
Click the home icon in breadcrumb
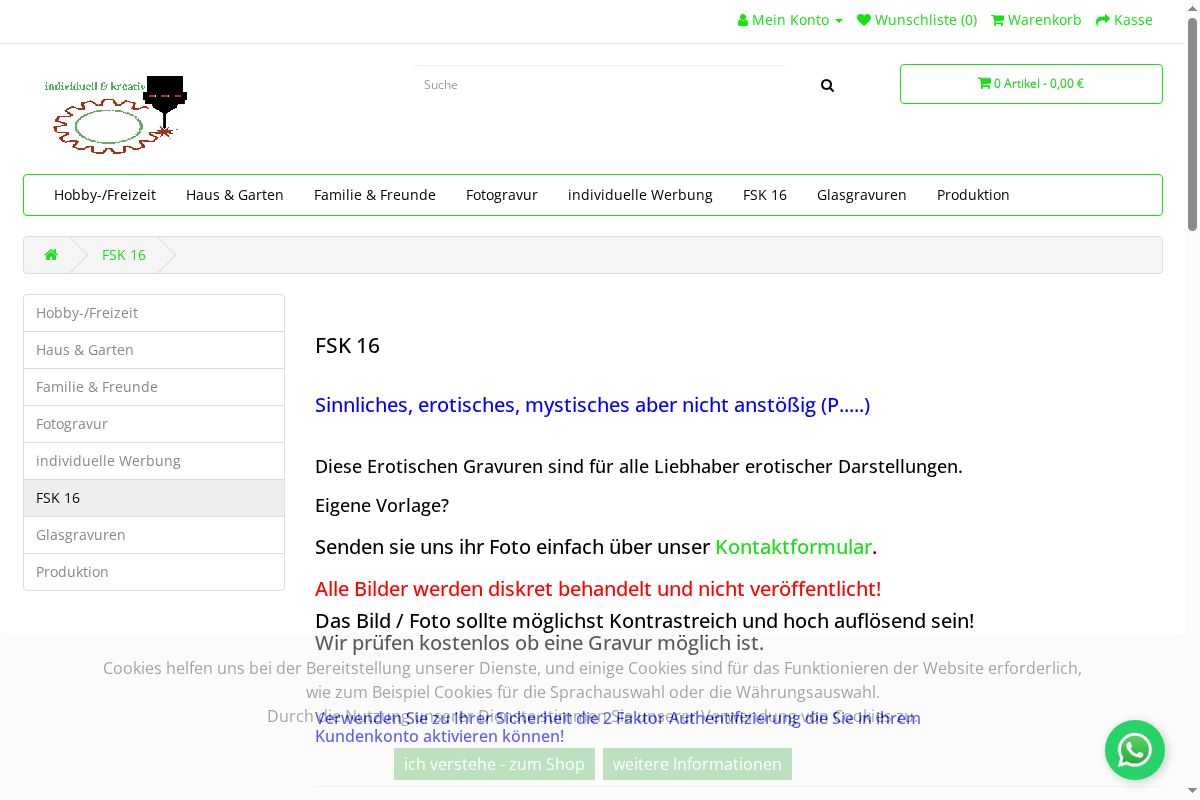click(51, 255)
